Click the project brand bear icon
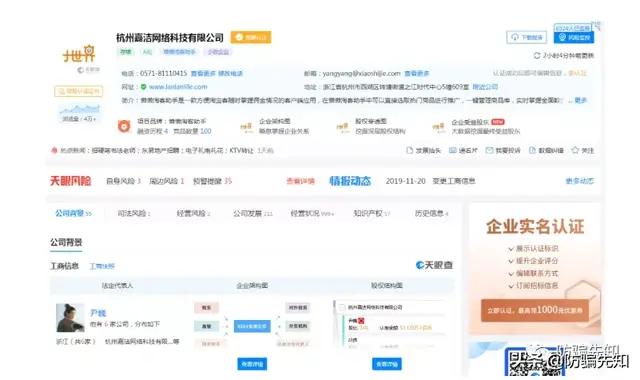Screen dimensions: 640x380 pos(124,126)
